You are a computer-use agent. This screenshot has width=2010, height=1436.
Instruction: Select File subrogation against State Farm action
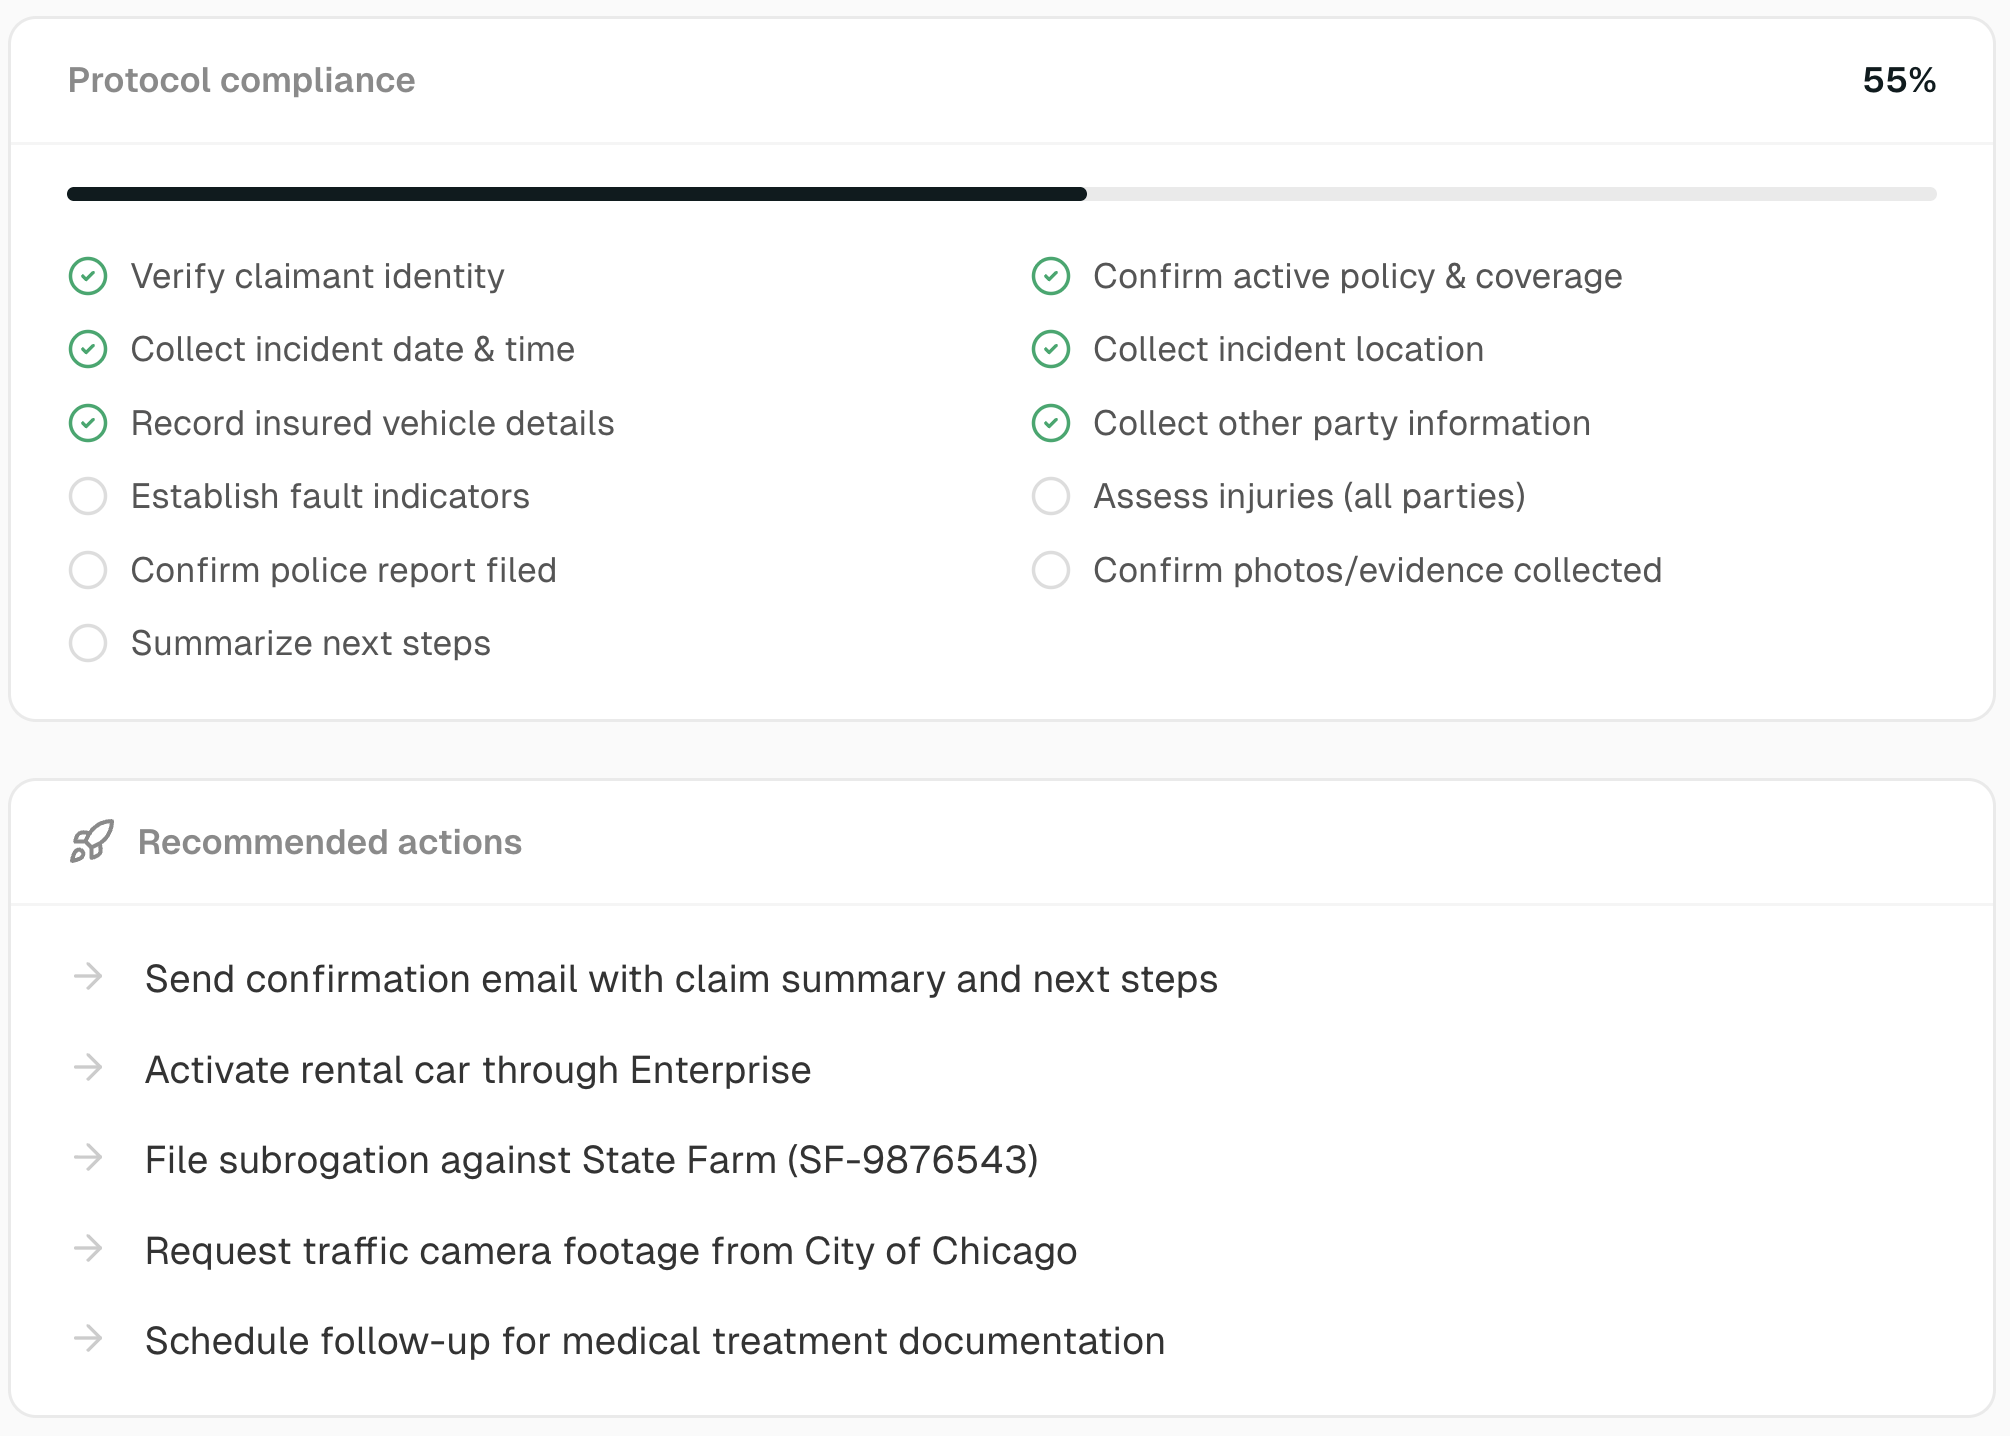591,1160
